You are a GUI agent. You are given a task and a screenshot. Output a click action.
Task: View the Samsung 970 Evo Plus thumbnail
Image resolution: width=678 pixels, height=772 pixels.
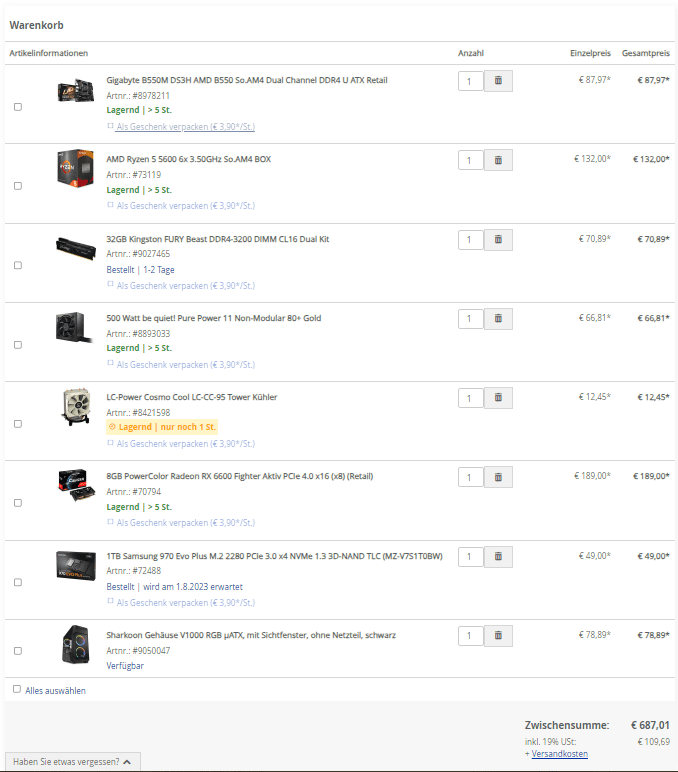(76, 566)
